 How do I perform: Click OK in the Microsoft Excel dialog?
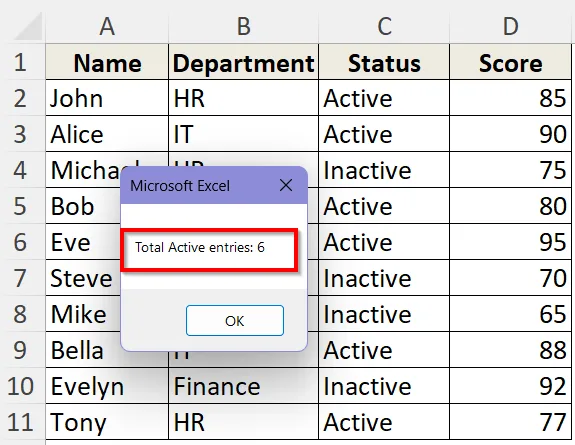pos(235,321)
